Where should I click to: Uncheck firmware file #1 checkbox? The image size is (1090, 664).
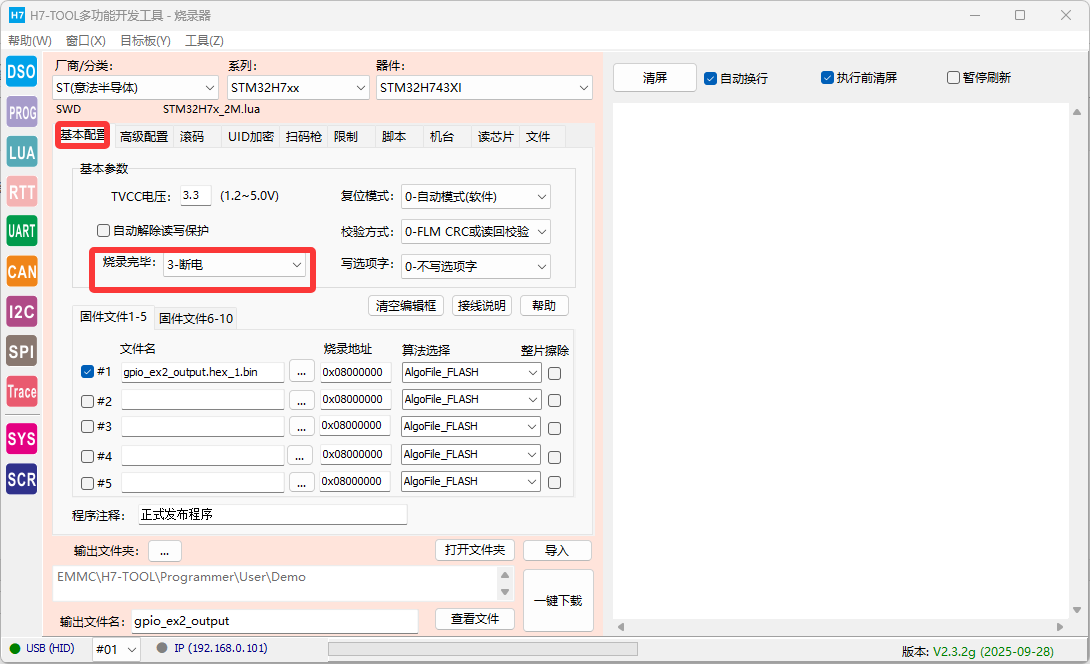(x=87, y=372)
